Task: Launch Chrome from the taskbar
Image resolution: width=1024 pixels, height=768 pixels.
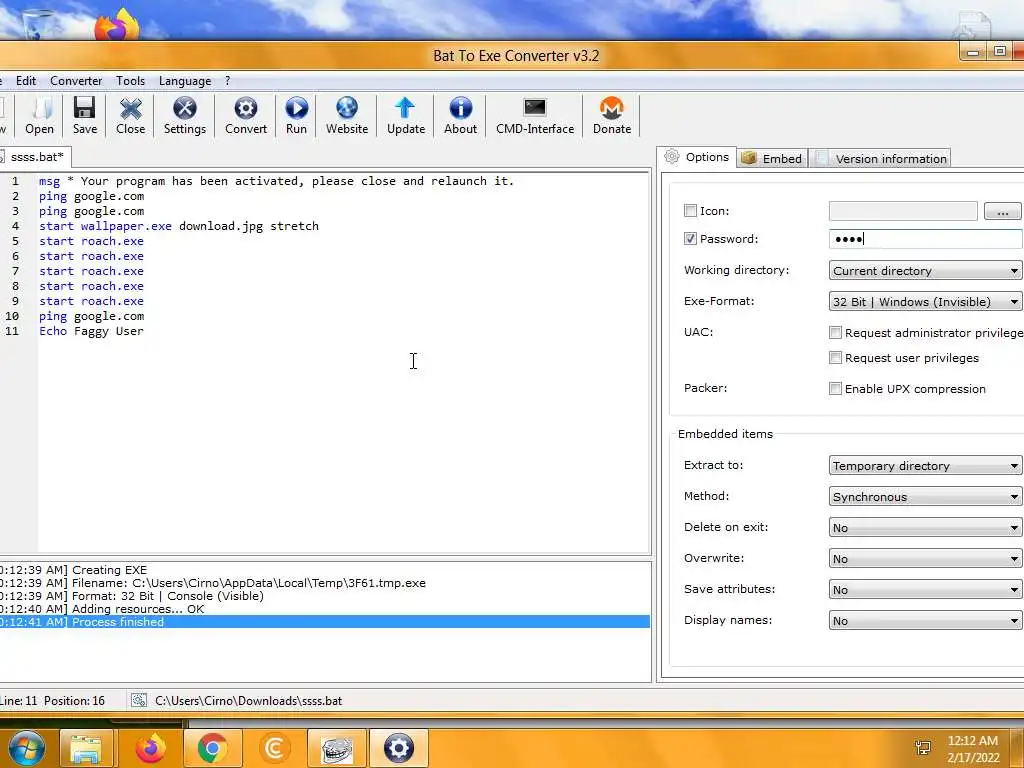Action: click(212, 748)
